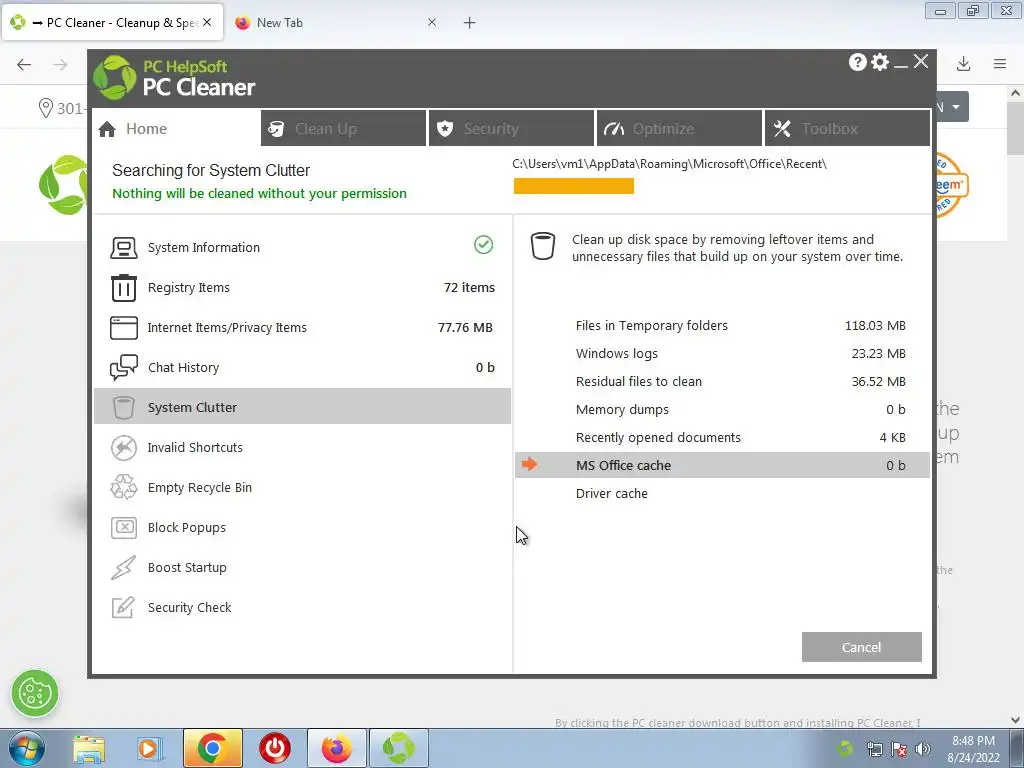Click the scanned path text C:\Users\vm1
Image resolution: width=1024 pixels, height=768 pixels.
click(669, 164)
